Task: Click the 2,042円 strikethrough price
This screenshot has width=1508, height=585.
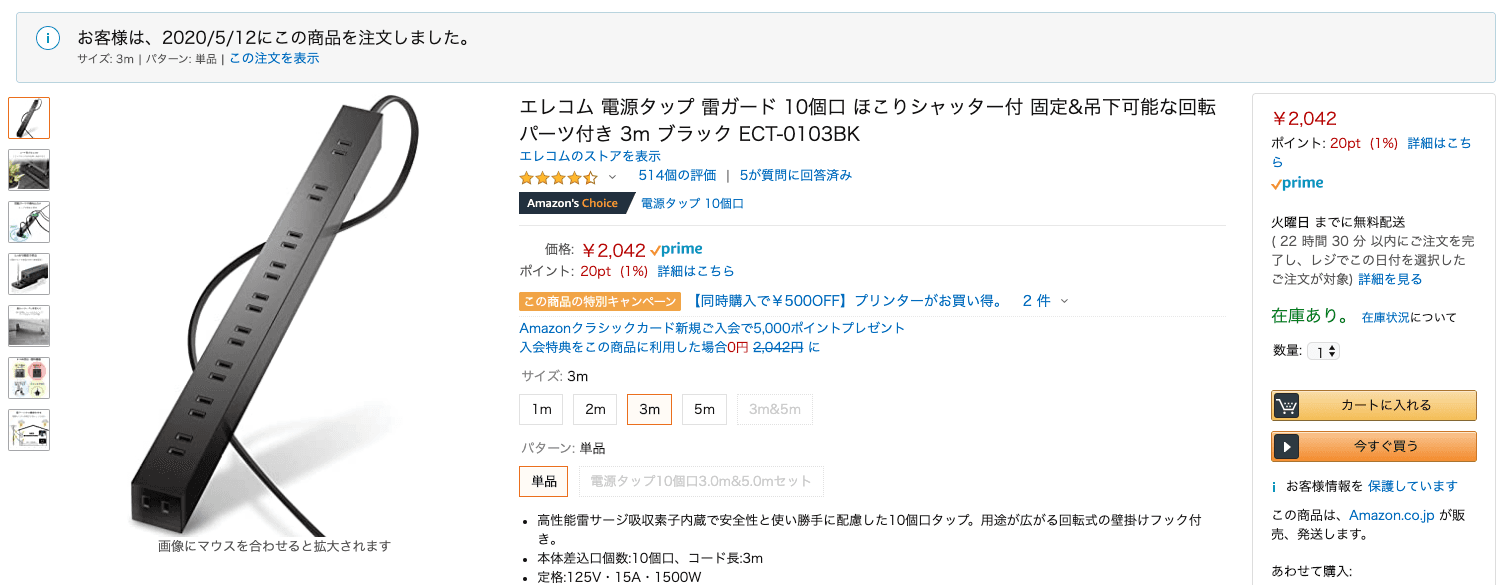Action: (x=778, y=347)
